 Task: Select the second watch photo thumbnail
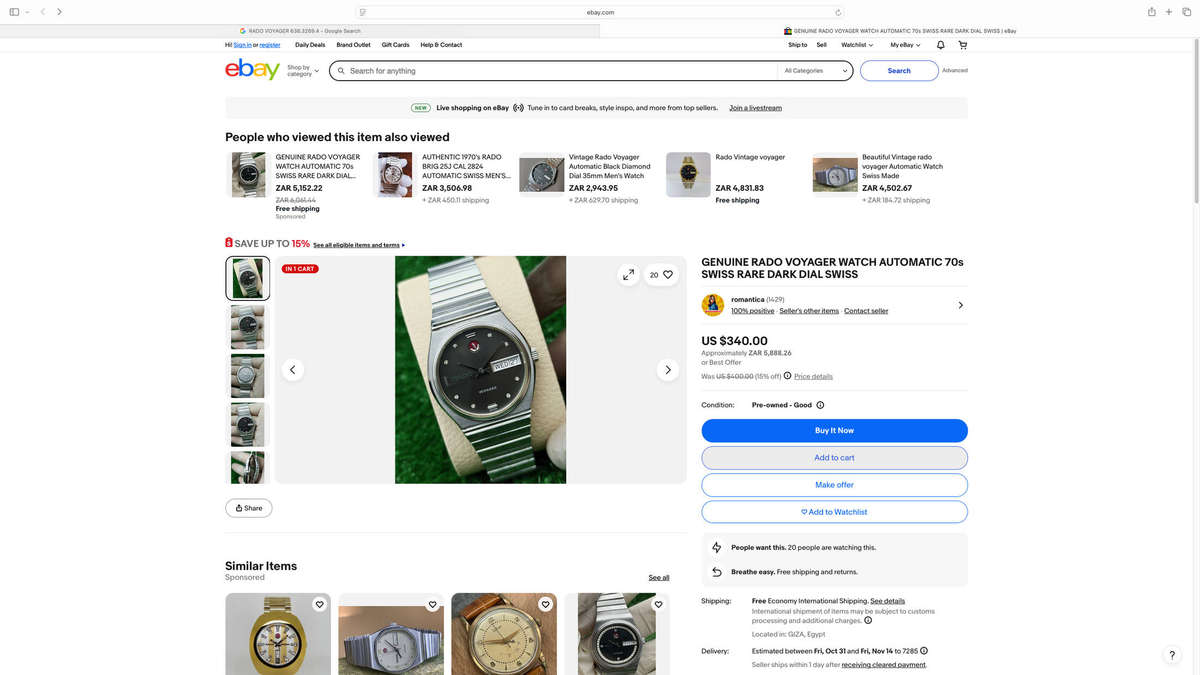[x=247, y=327]
